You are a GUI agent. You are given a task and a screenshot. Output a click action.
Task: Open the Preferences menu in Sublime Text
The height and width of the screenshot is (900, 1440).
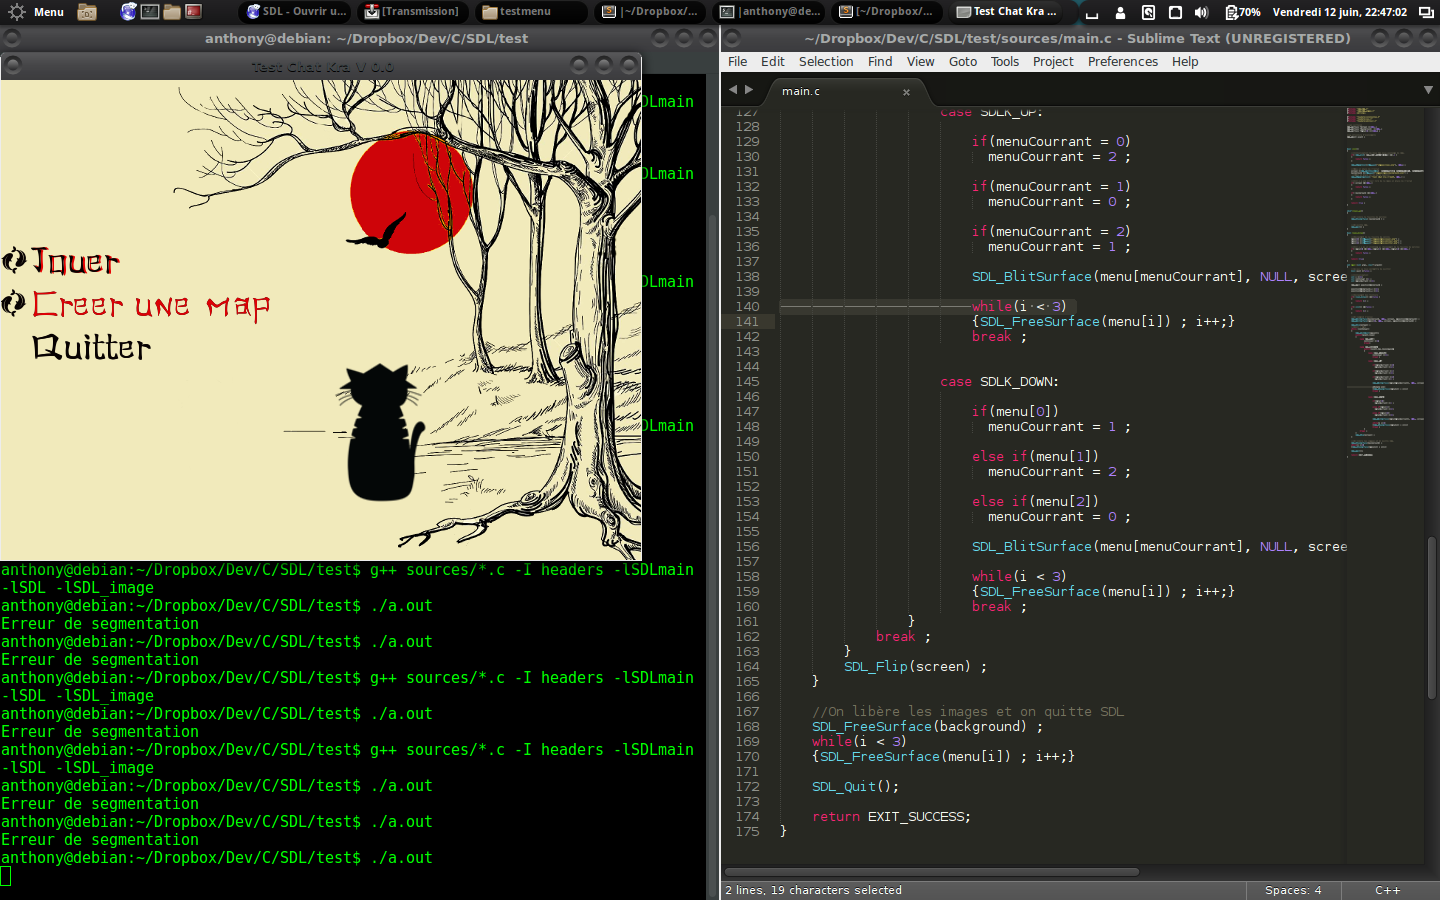click(x=1123, y=61)
